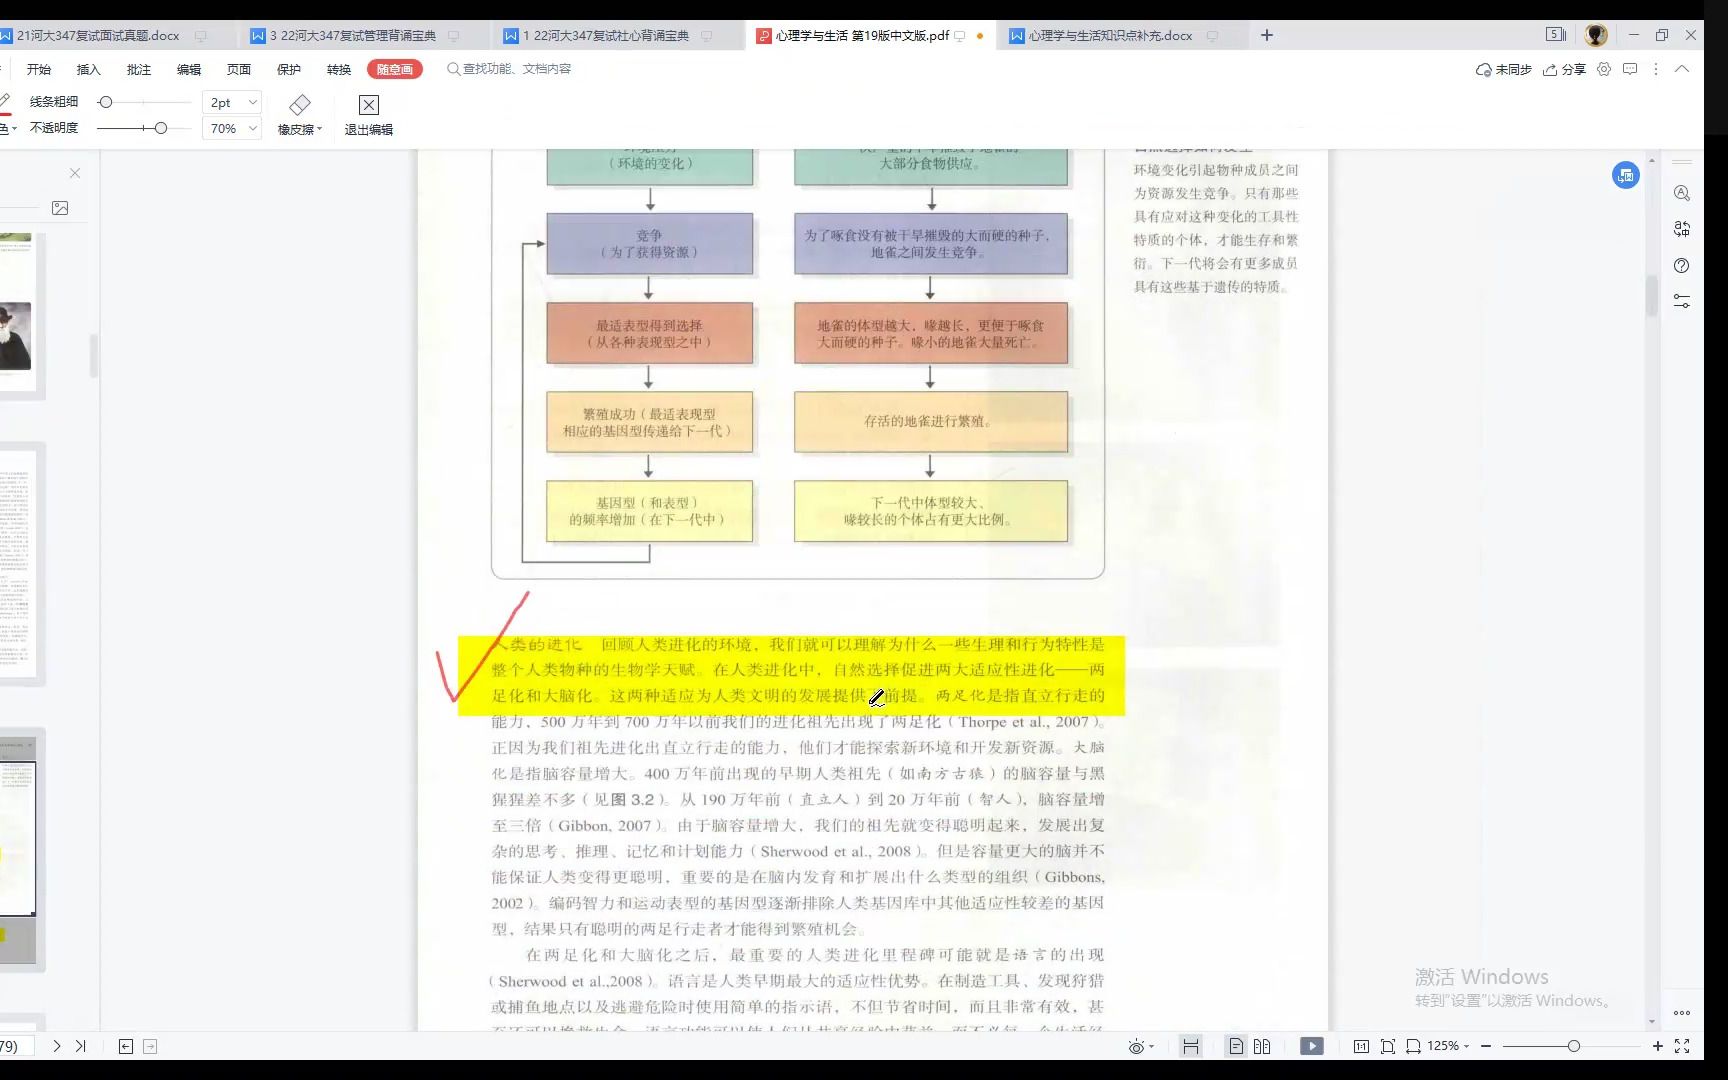The width and height of the screenshot is (1728, 1080).
Task: Click the page number input box
Action: (16, 1046)
